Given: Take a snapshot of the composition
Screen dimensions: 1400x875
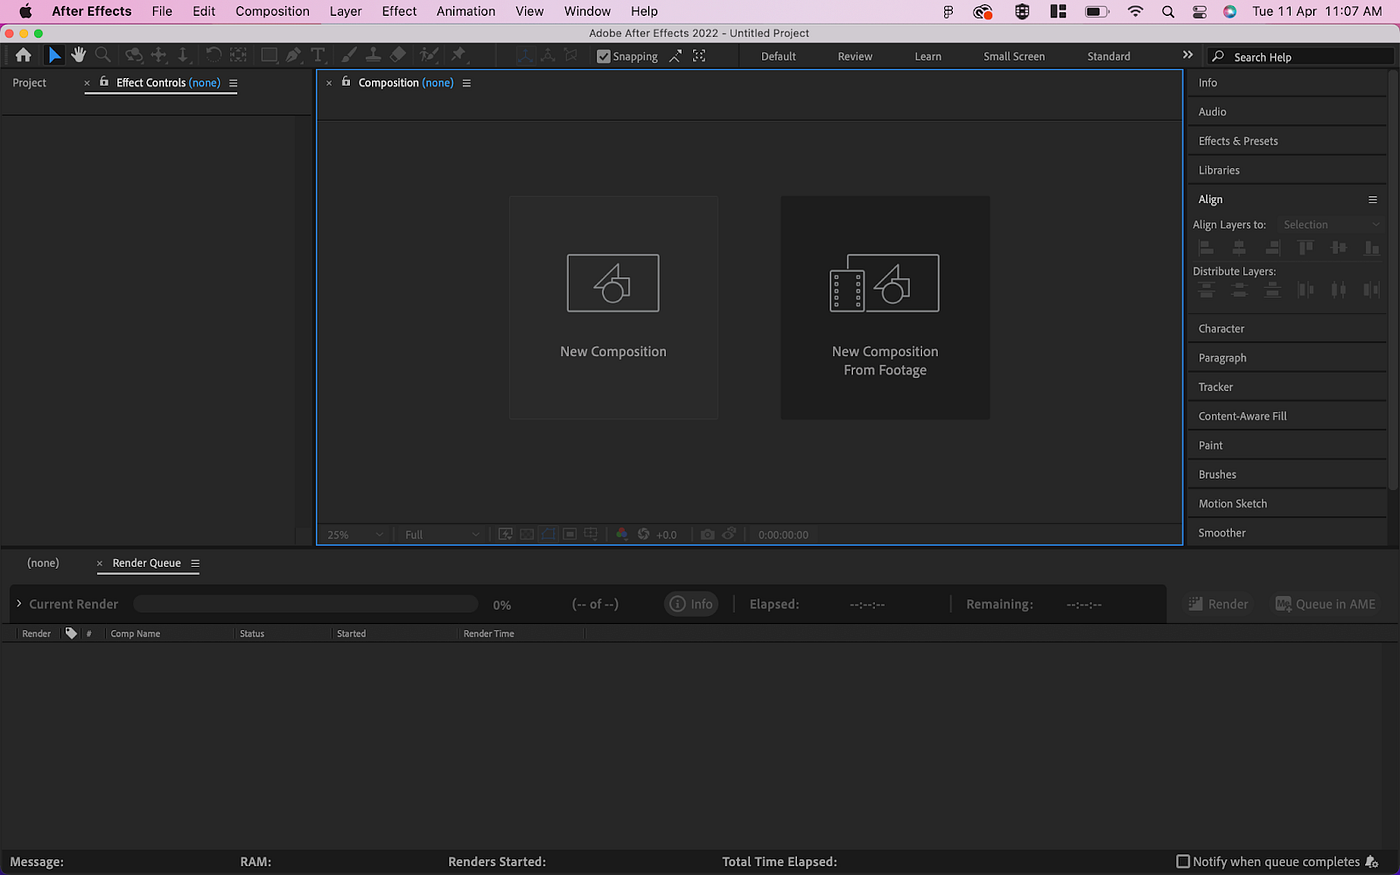Looking at the screenshot, I should click(708, 534).
